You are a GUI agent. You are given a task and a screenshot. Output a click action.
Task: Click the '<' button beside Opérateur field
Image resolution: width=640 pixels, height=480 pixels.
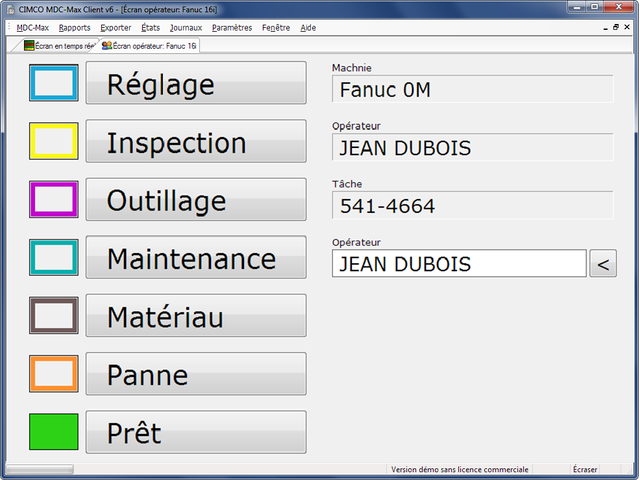pos(603,263)
